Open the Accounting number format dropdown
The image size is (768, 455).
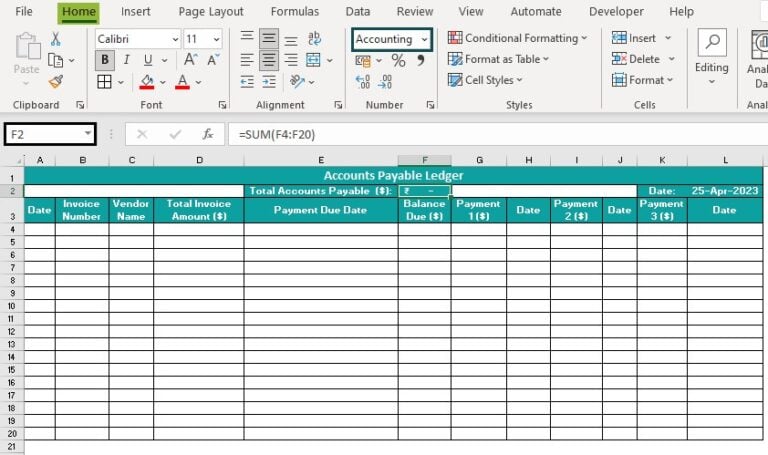pyautogui.click(x=424, y=39)
